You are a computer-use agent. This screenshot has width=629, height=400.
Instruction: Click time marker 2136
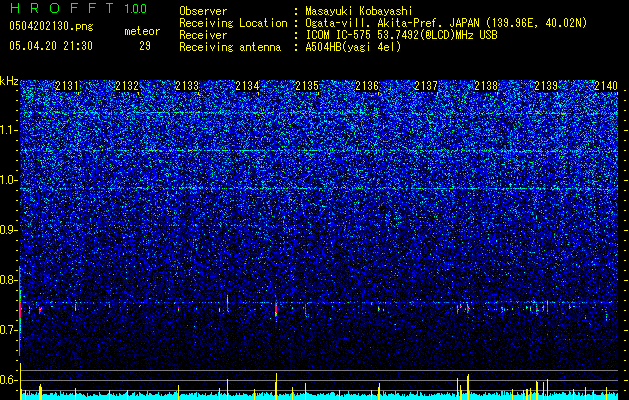click(367, 86)
